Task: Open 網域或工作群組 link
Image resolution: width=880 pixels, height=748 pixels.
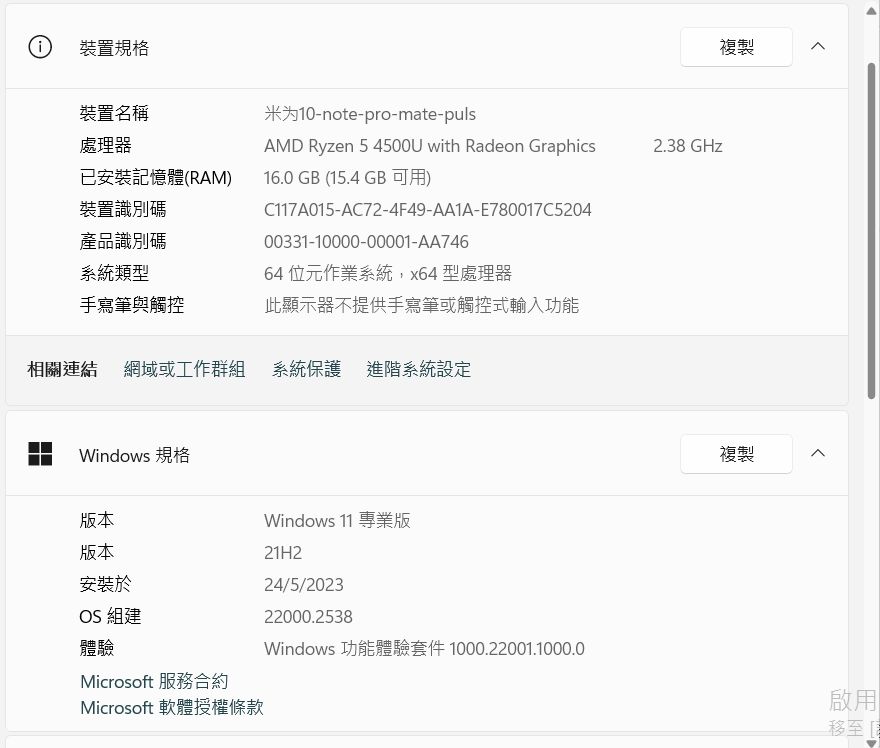Action: pos(184,369)
